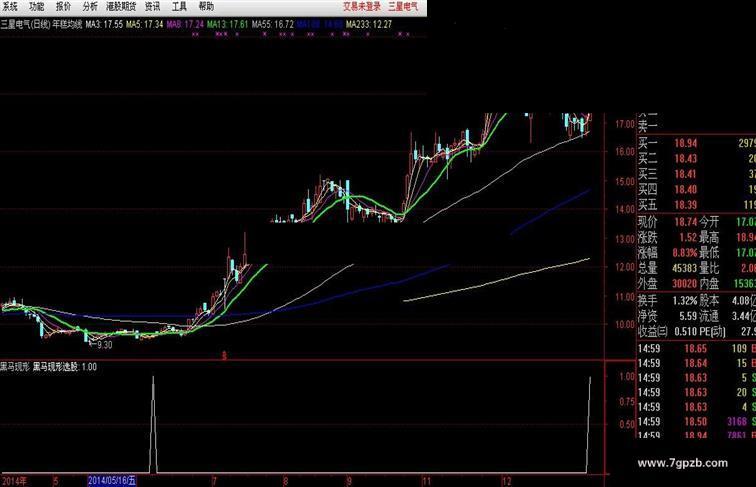Open the 港股期货 menu
Image resolution: width=756 pixels, height=487 pixels.
point(121,6)
